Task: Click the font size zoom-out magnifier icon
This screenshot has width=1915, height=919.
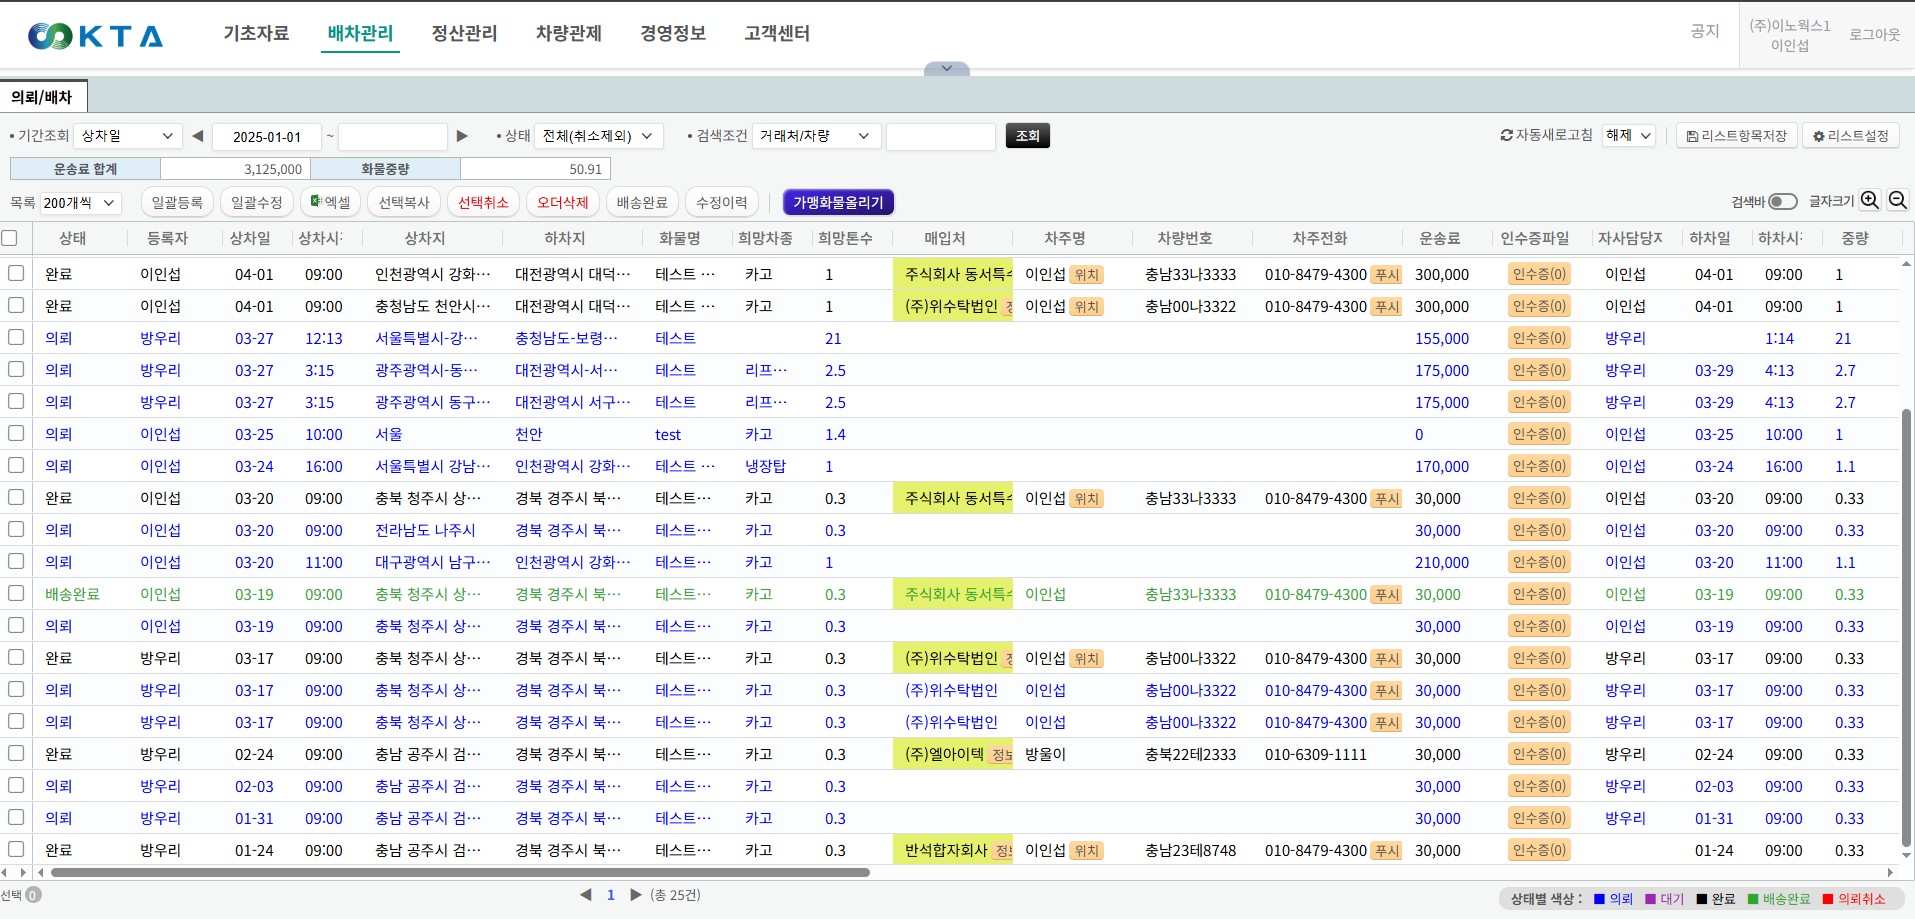Action: point(1897,201)
